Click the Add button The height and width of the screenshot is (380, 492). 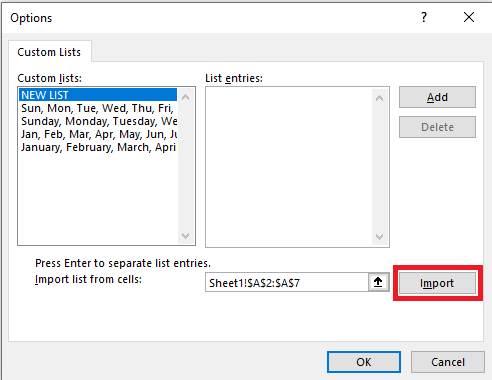pyautogui.click(x=437, y=97)
